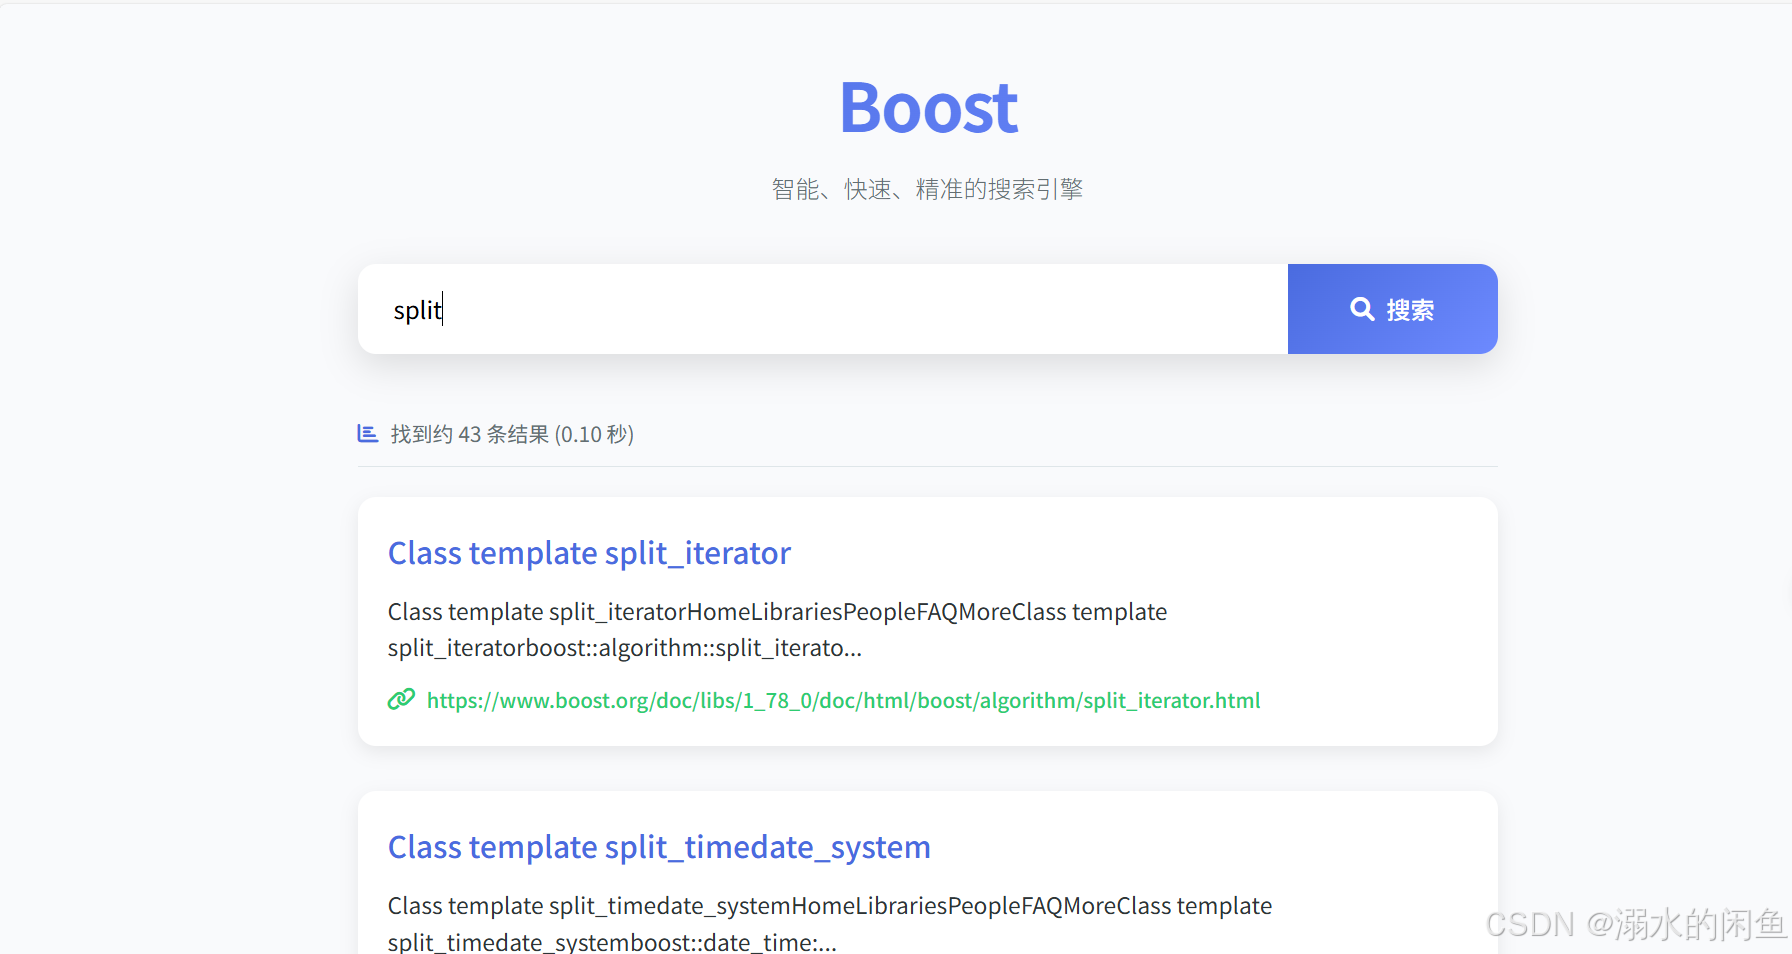1792x954 pixels.
Task: Click the Boost logo heading
Action: coord(928,108)
